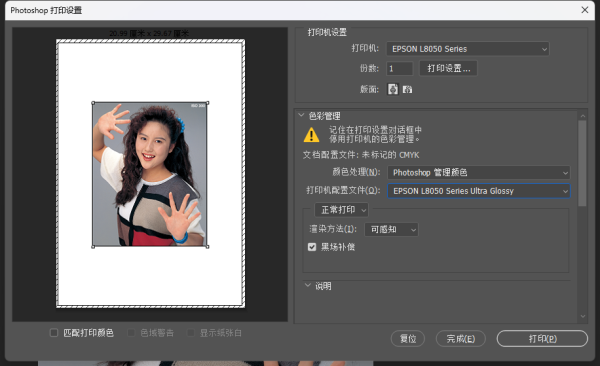Open 渲染方法 可感知 dropdown
The width and height of the screenshot is (600, 366).
pyautogui.click(x=391, y=229)
